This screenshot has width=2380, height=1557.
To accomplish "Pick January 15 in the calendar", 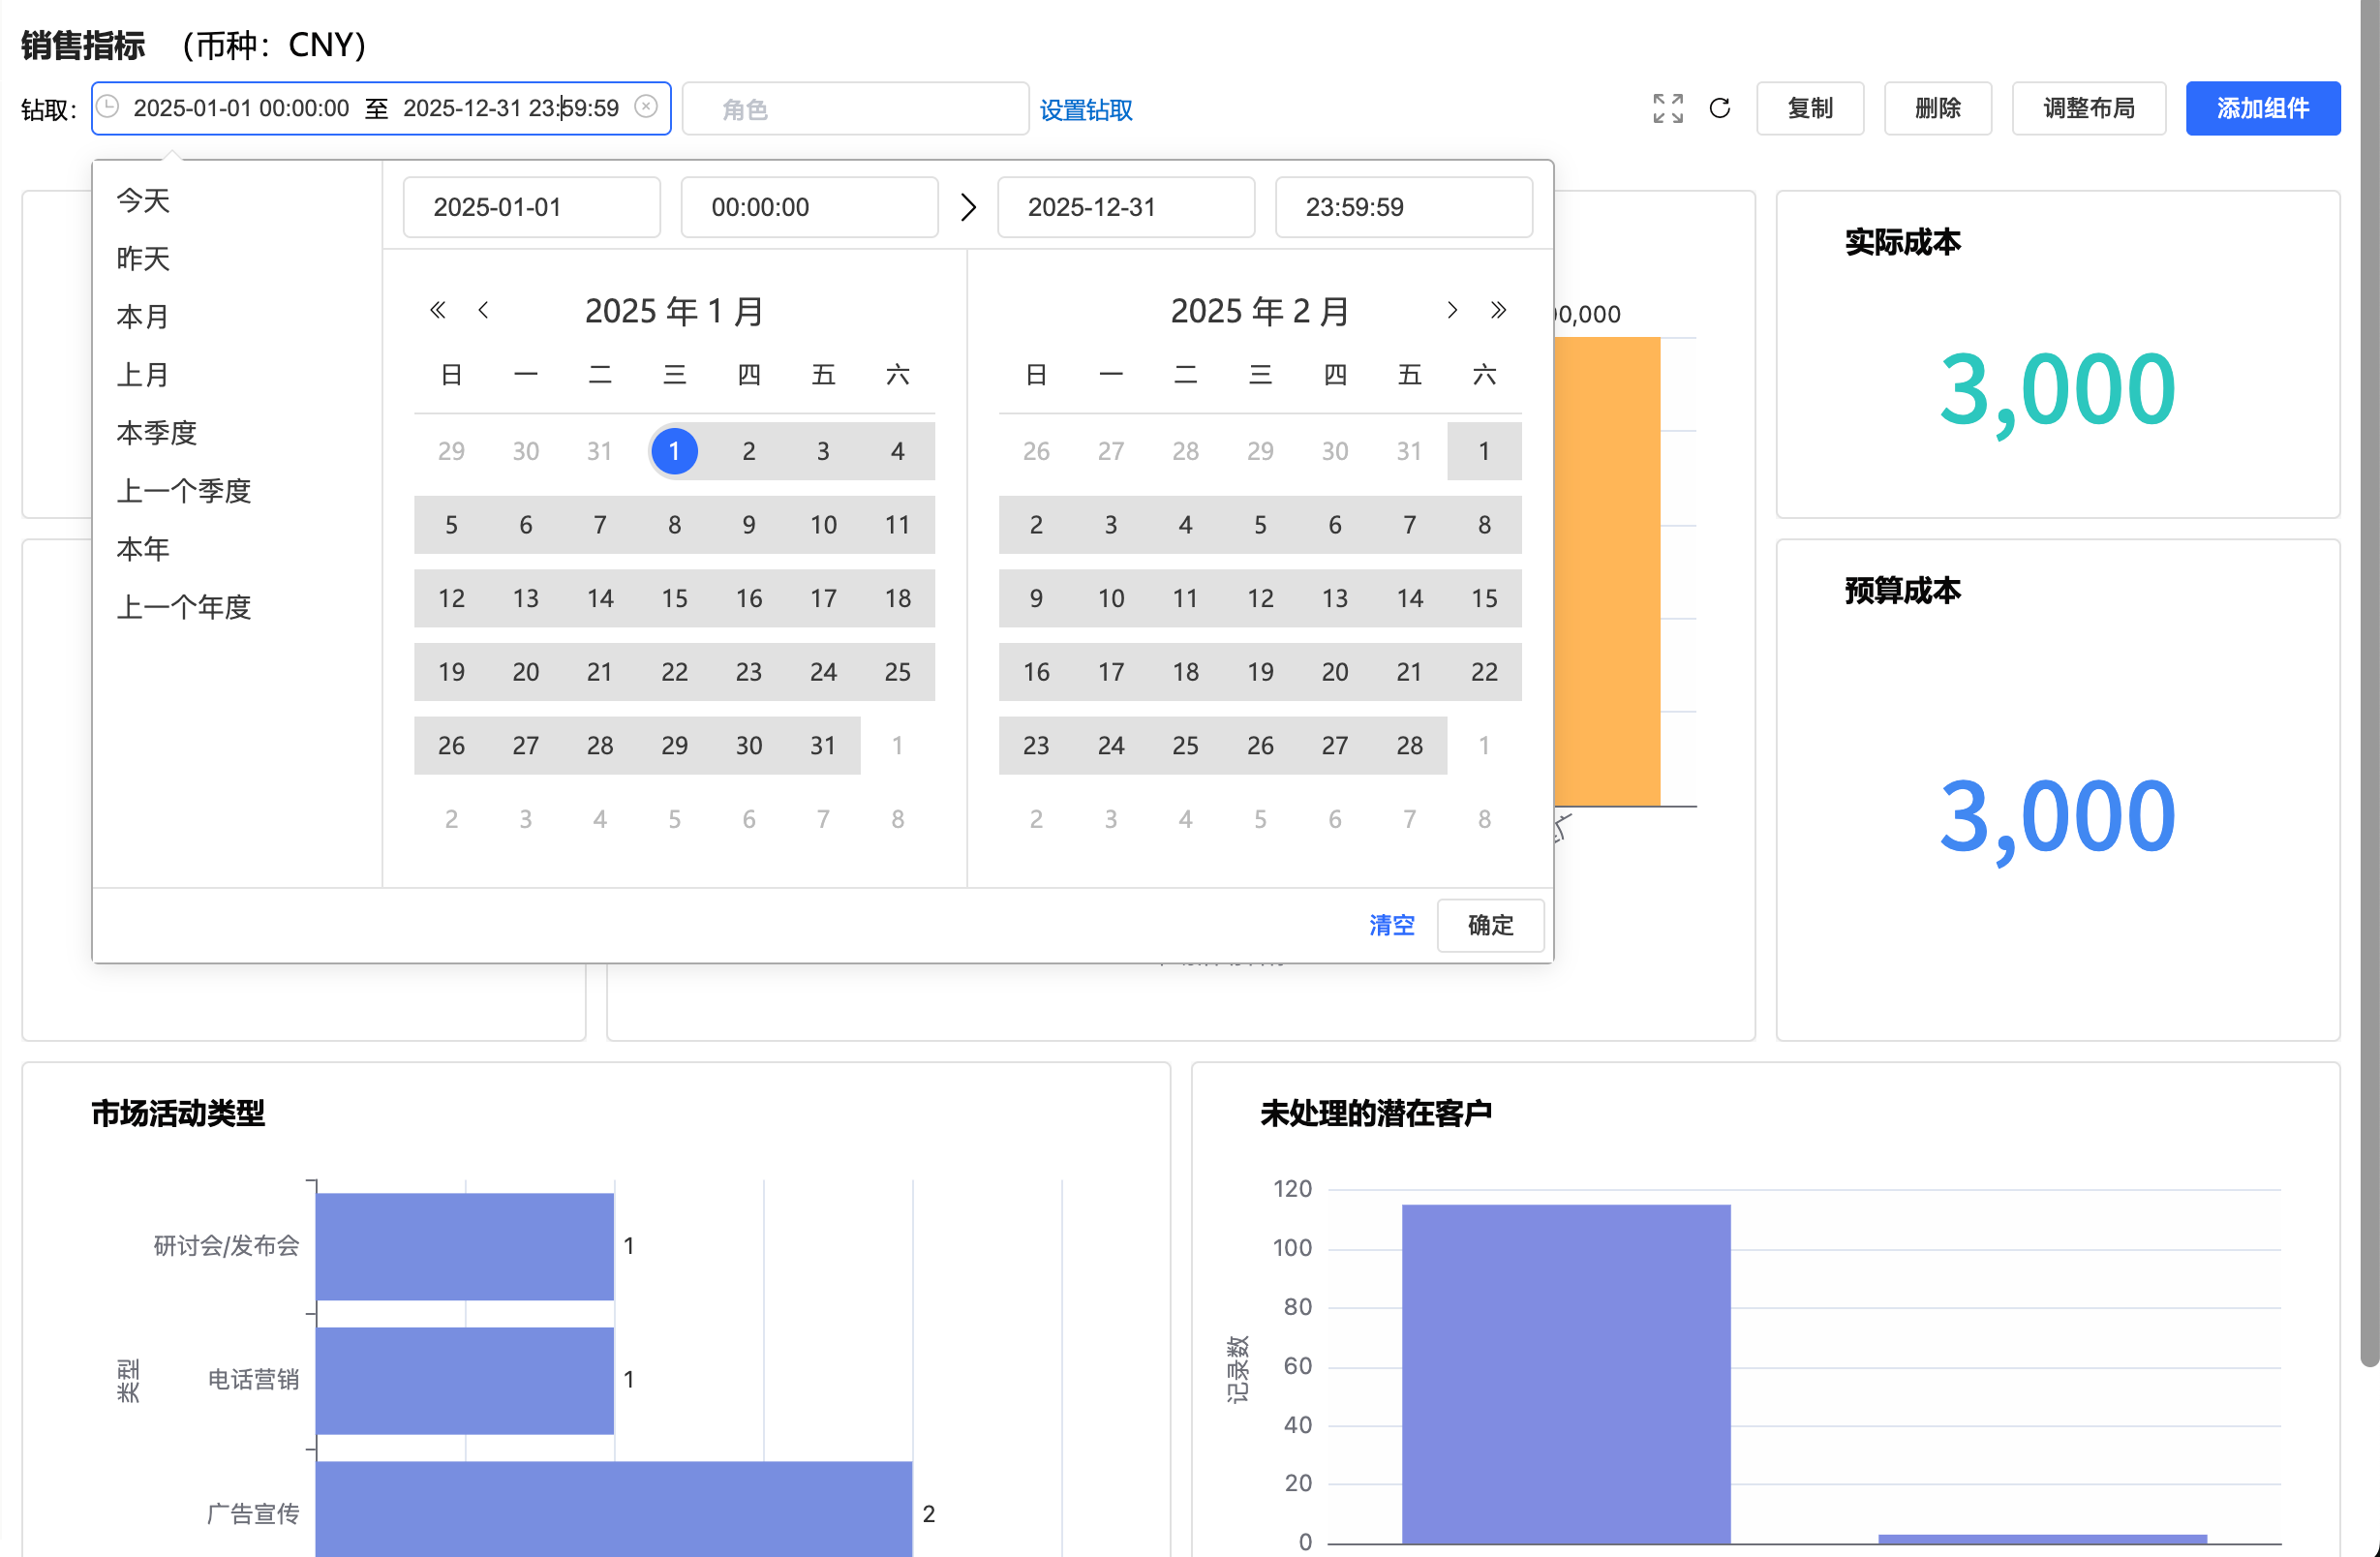I will coord(674,598).
